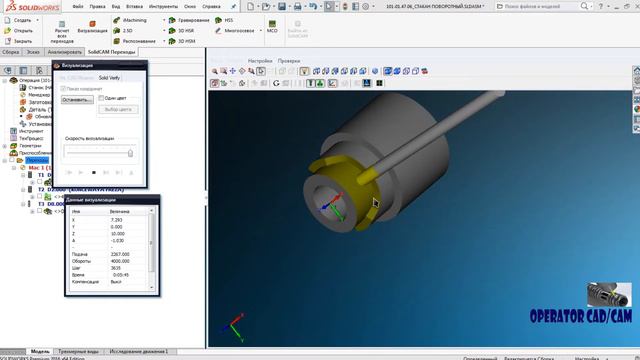Click the red cherries icon in simulation toolbar

[x=425, y=71]
